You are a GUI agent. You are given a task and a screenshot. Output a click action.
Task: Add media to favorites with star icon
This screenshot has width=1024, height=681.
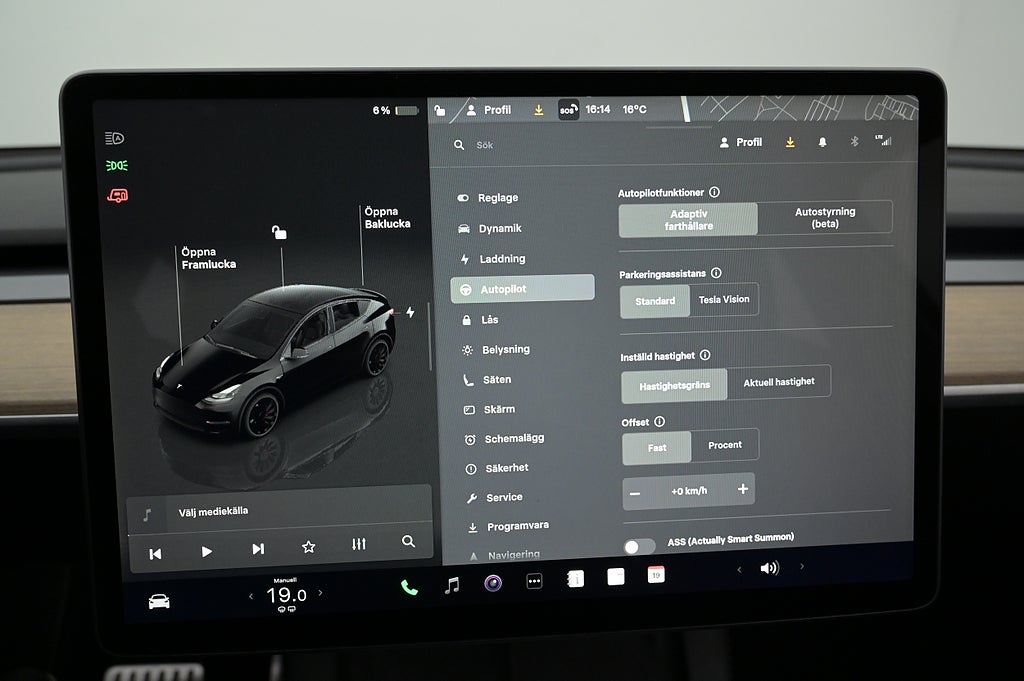pyautogui.click(x=308, y=547)
